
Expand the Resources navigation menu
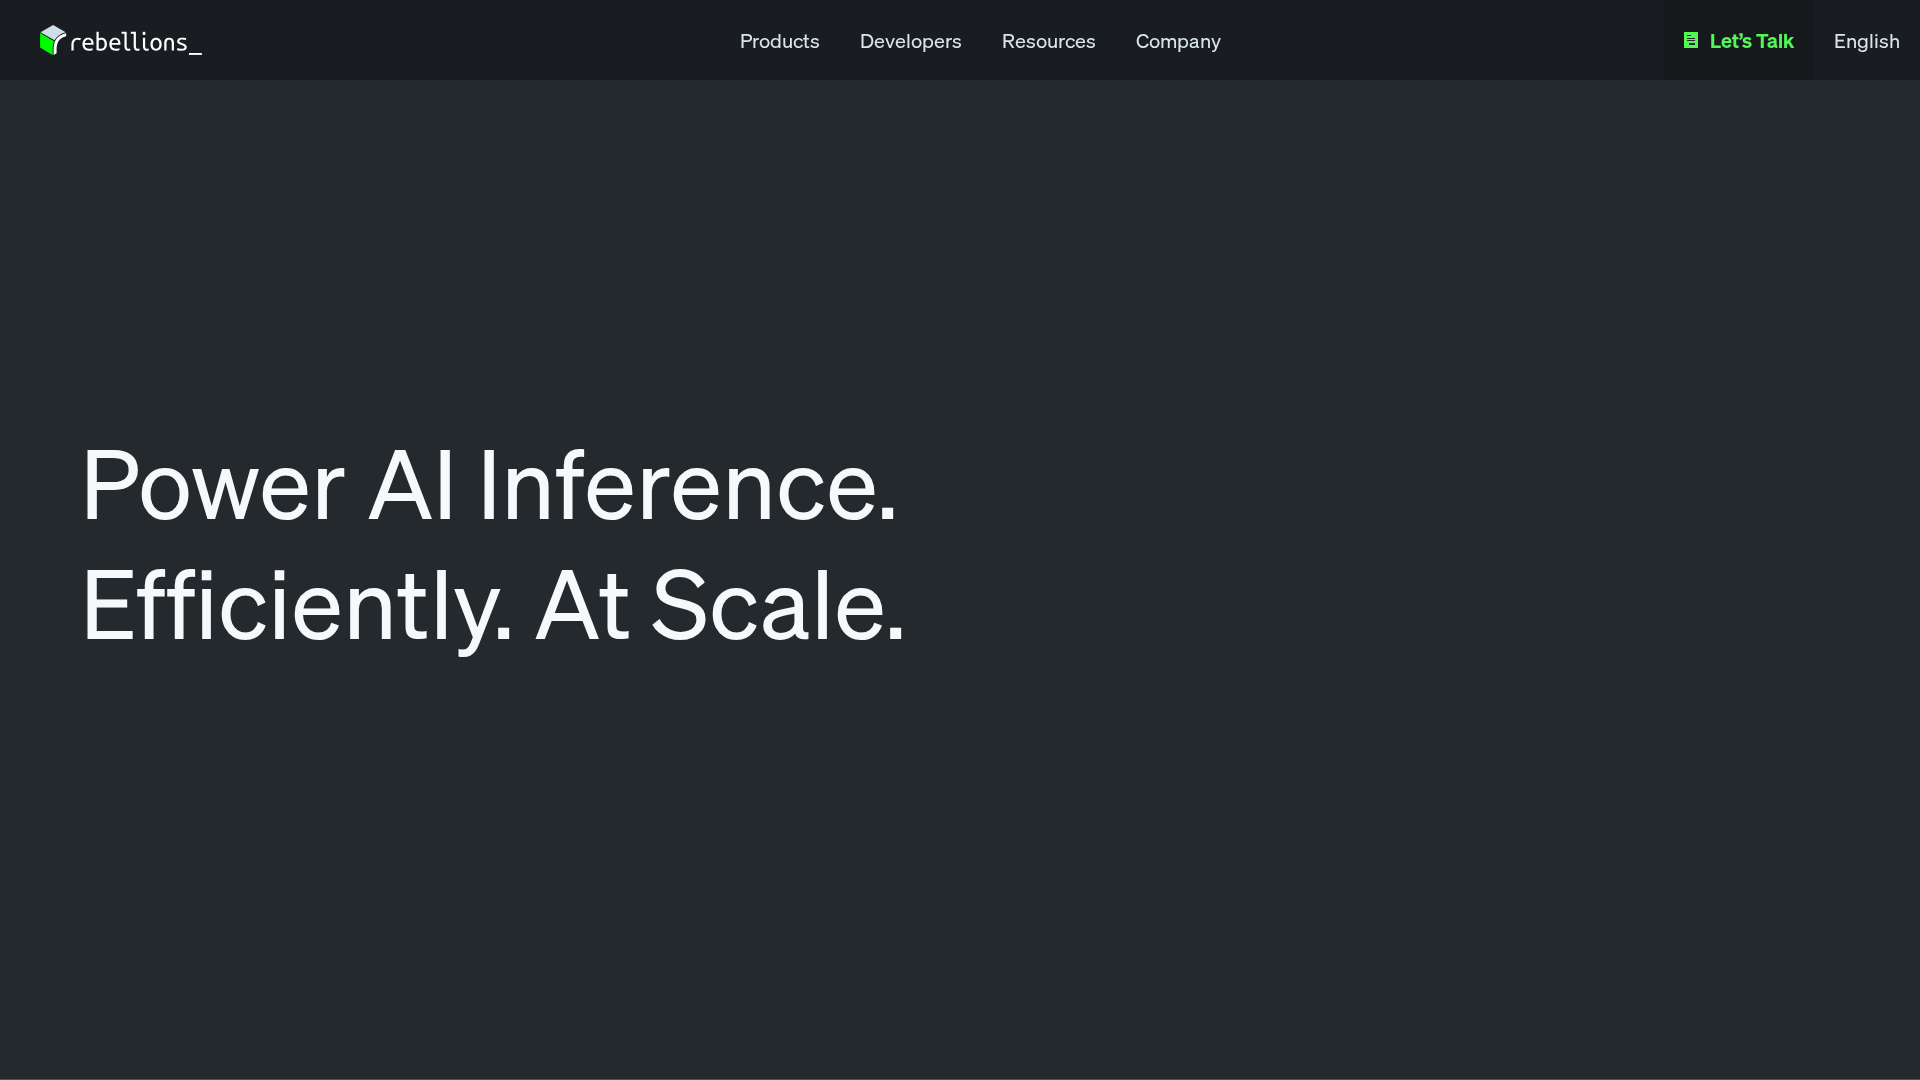[1048, 41]
